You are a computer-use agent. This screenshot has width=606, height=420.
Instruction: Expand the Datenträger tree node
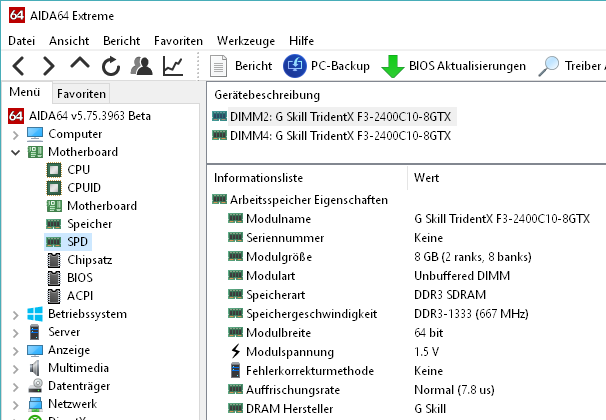coord(15,387)
